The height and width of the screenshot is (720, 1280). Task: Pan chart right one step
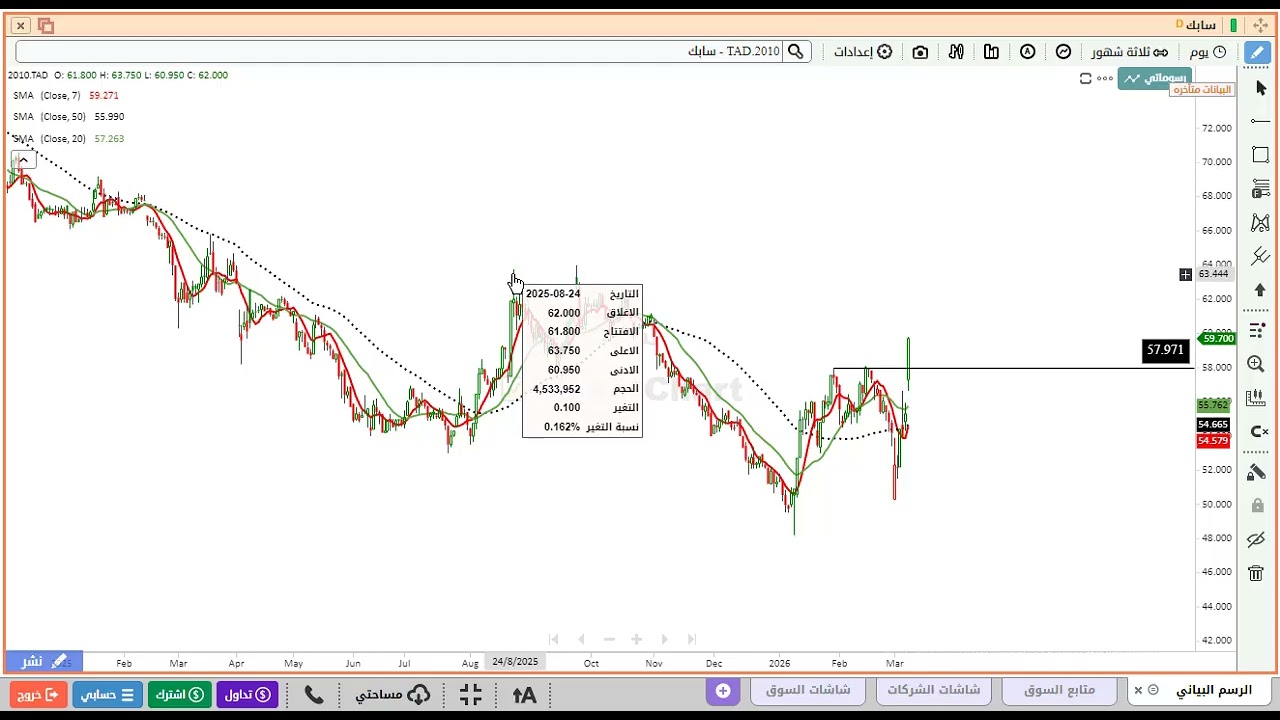[664, 639]
